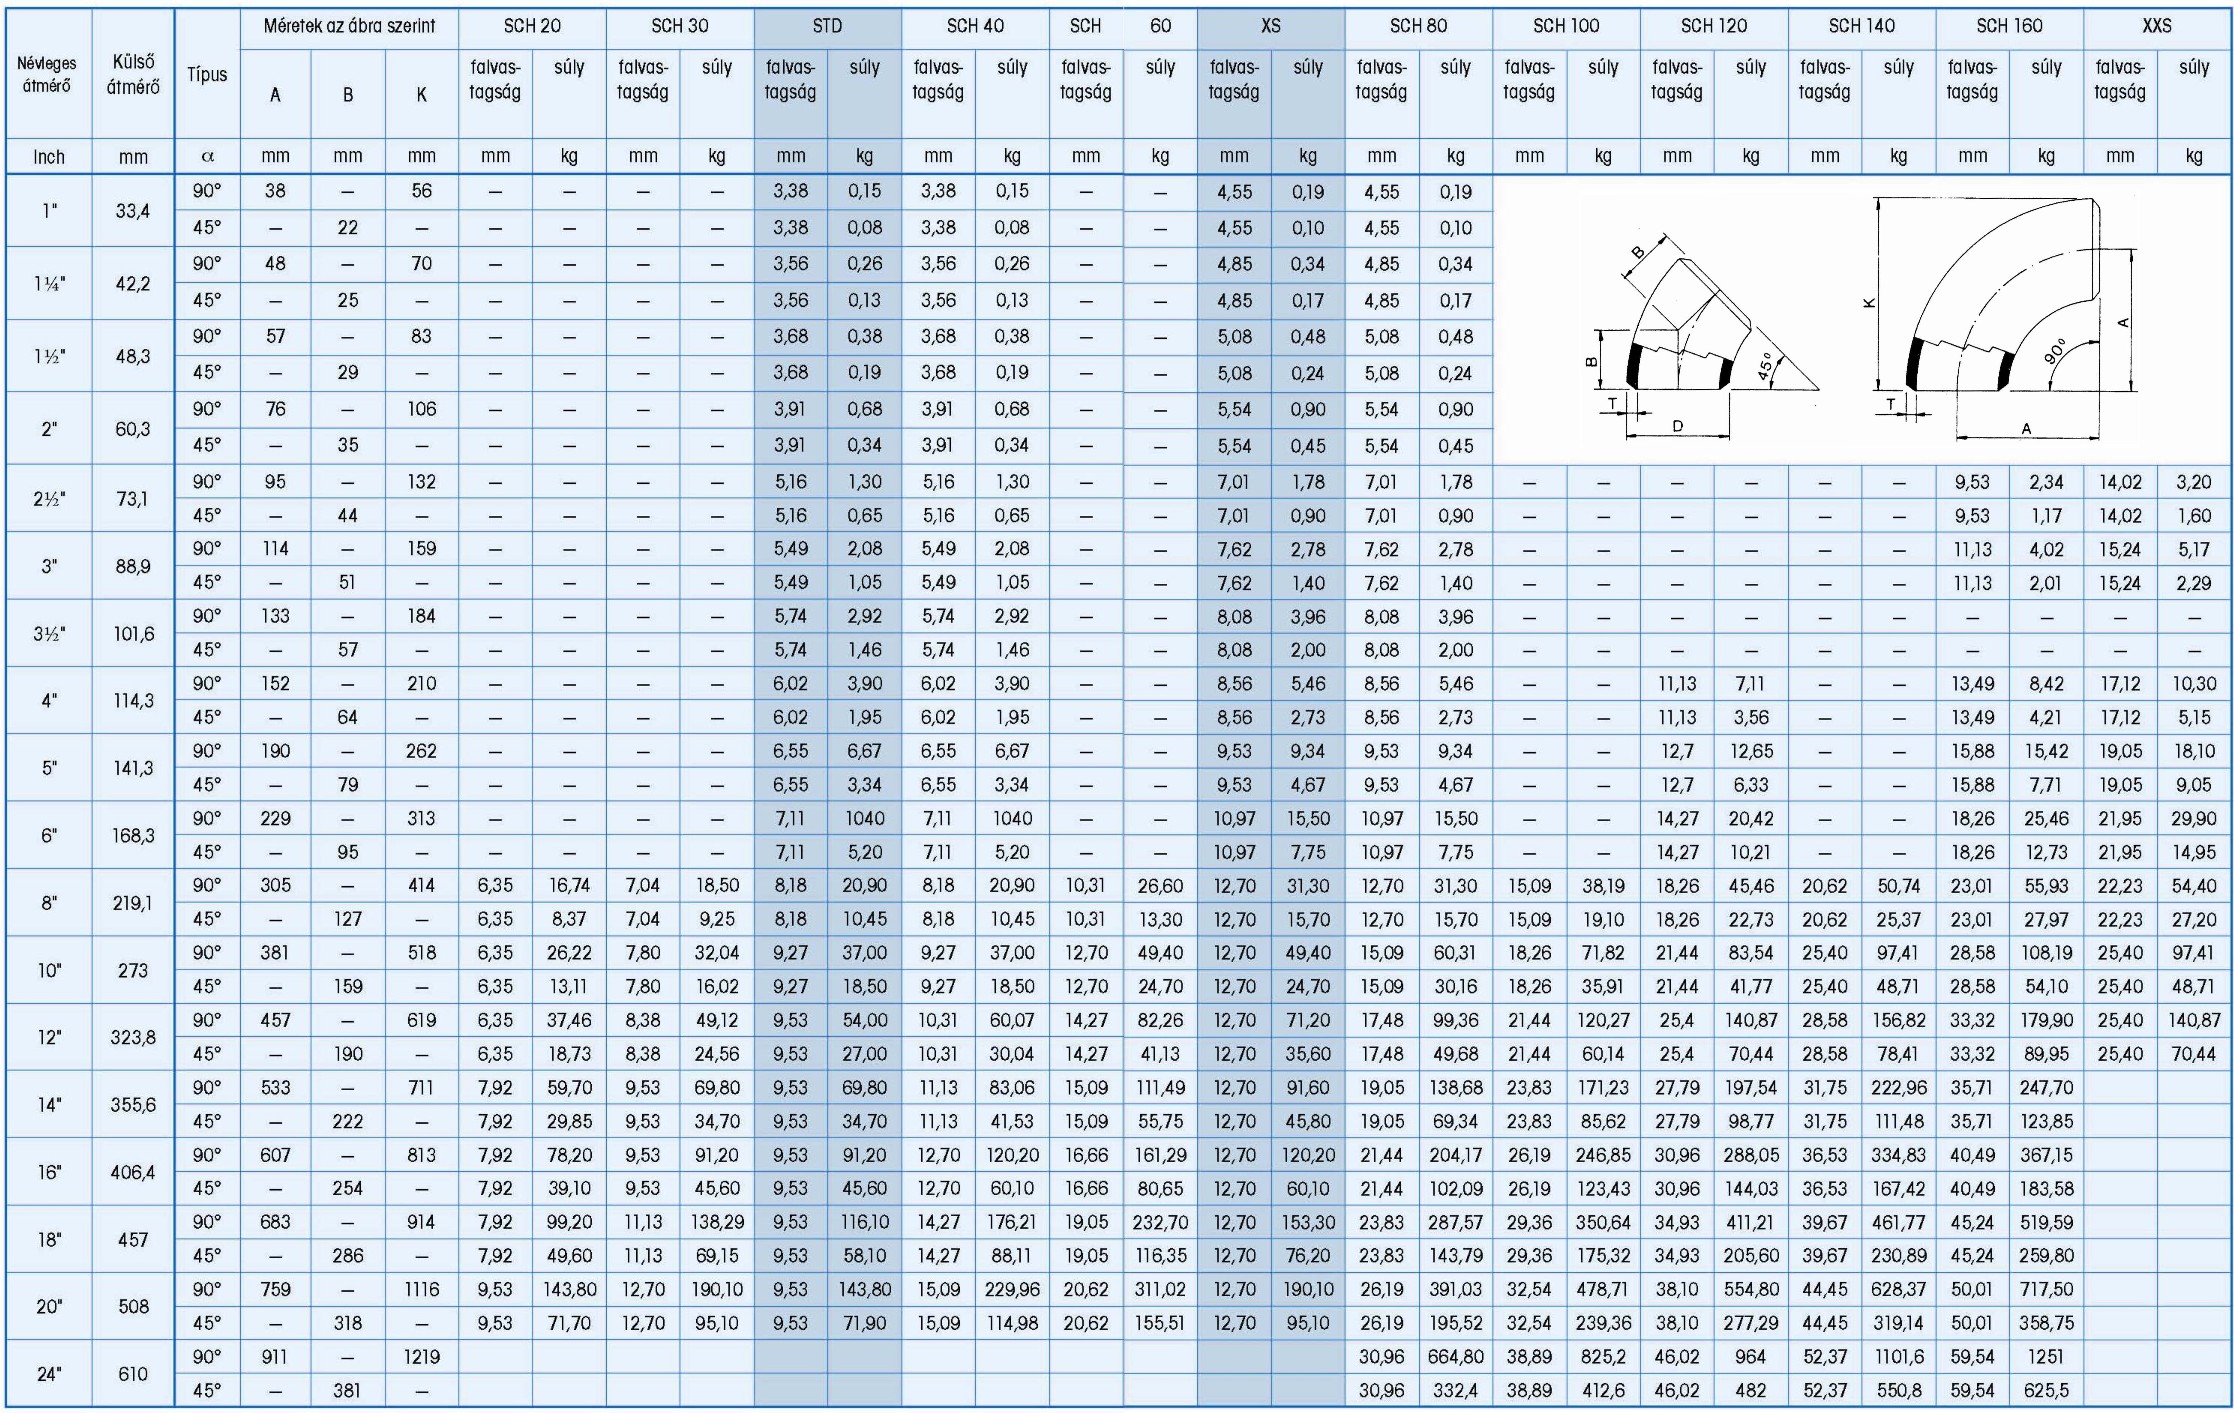The height and width of the screenshot is (1413, 2234).
Task: Select A dimension value '759'
Action: tap(275, 1290)
